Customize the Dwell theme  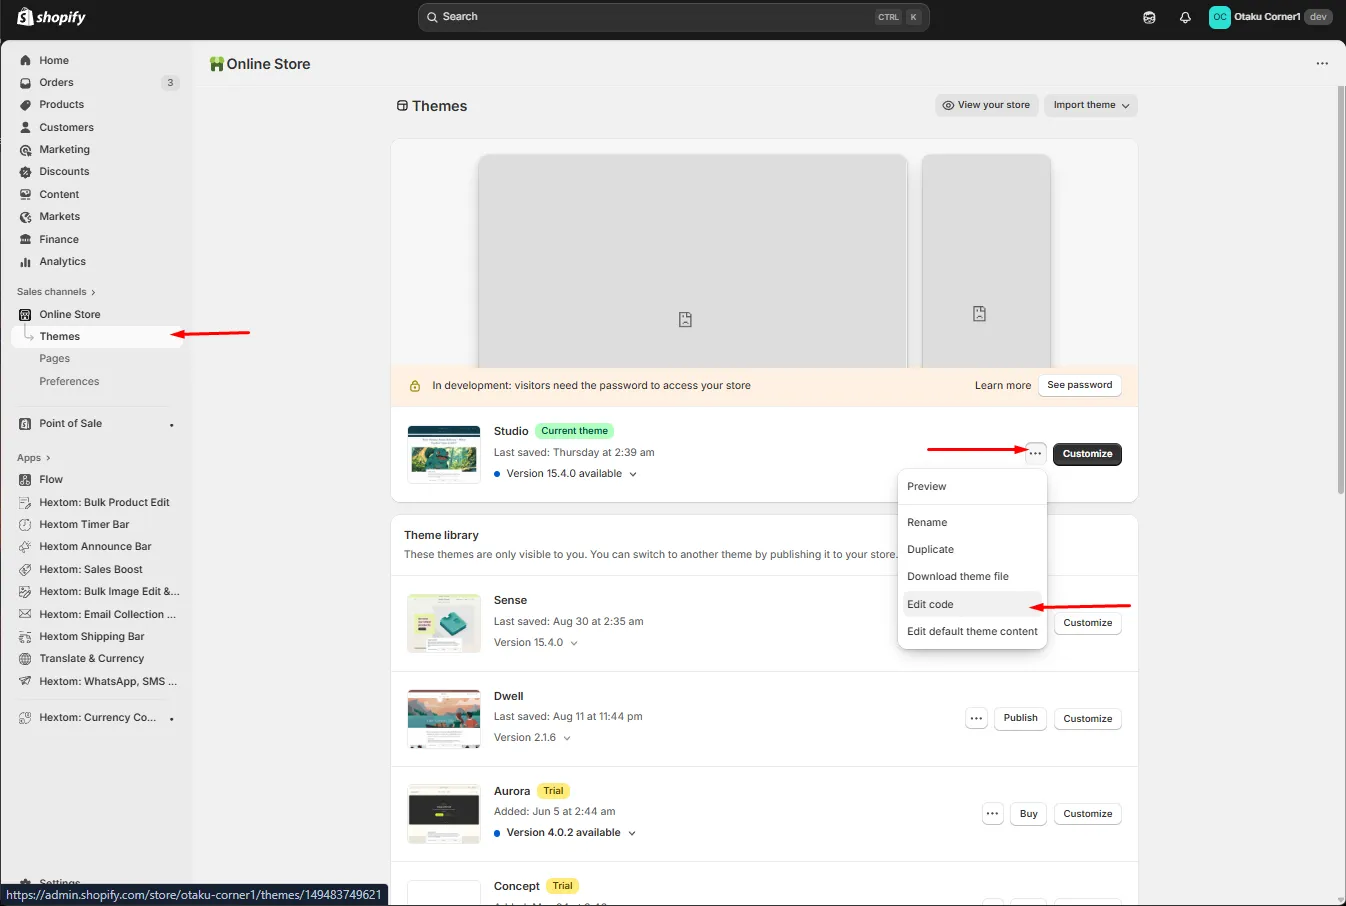tap(1087, 719)
